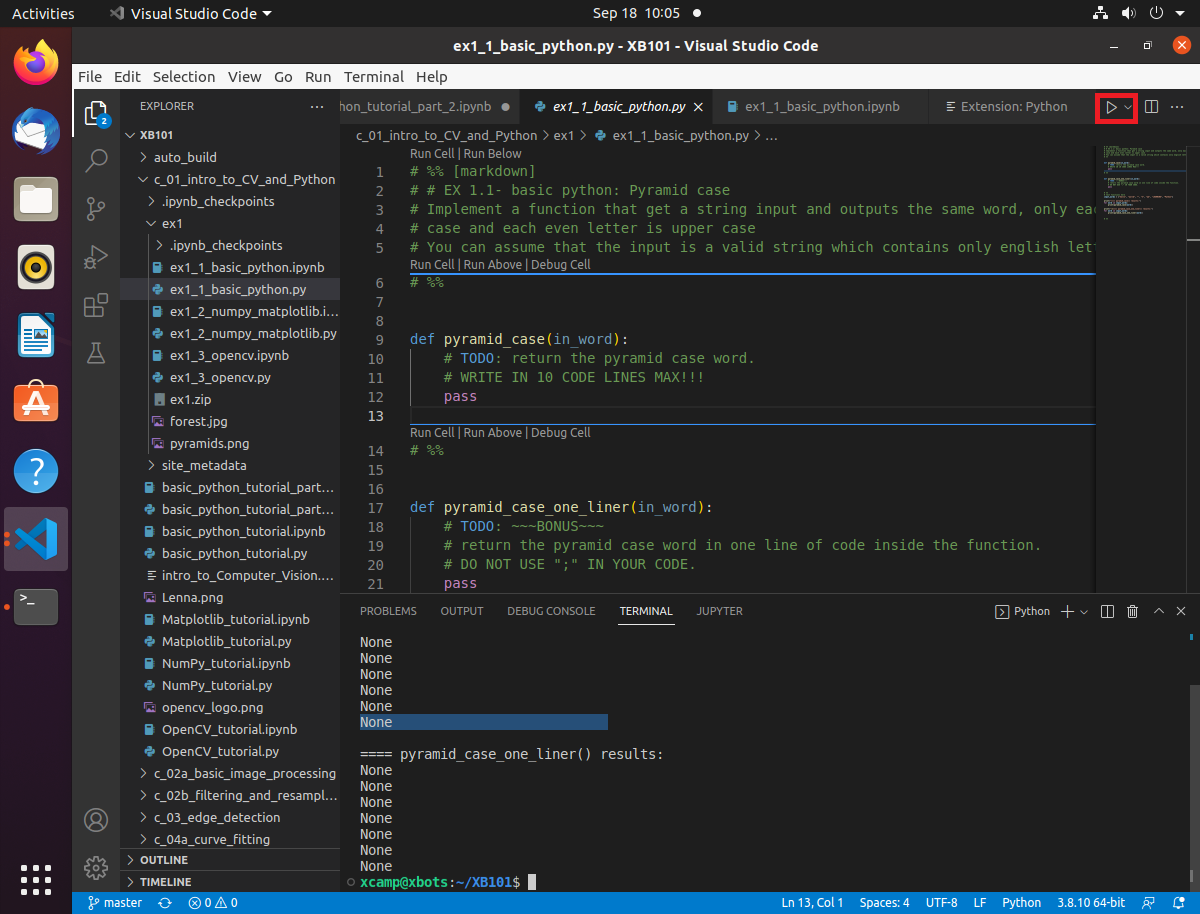Switch to the JUPYTER panel tab

point(720,611)
